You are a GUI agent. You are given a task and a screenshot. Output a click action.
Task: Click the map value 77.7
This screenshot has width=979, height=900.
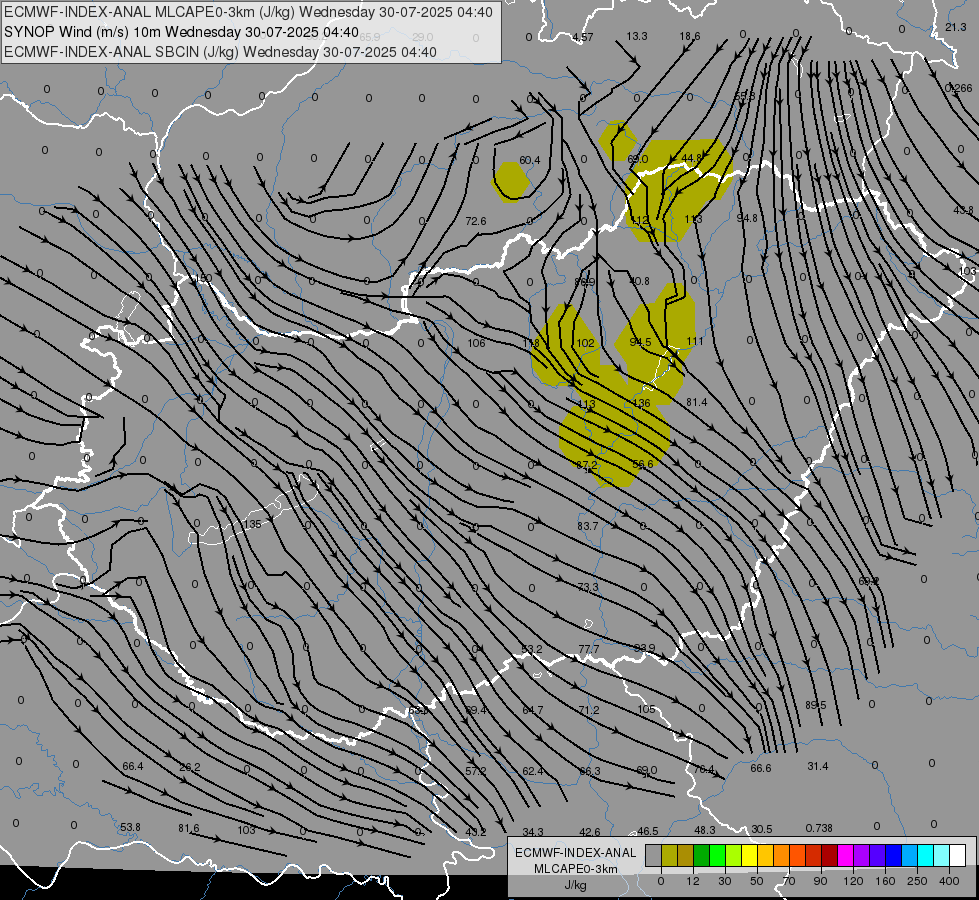point(589,650)
